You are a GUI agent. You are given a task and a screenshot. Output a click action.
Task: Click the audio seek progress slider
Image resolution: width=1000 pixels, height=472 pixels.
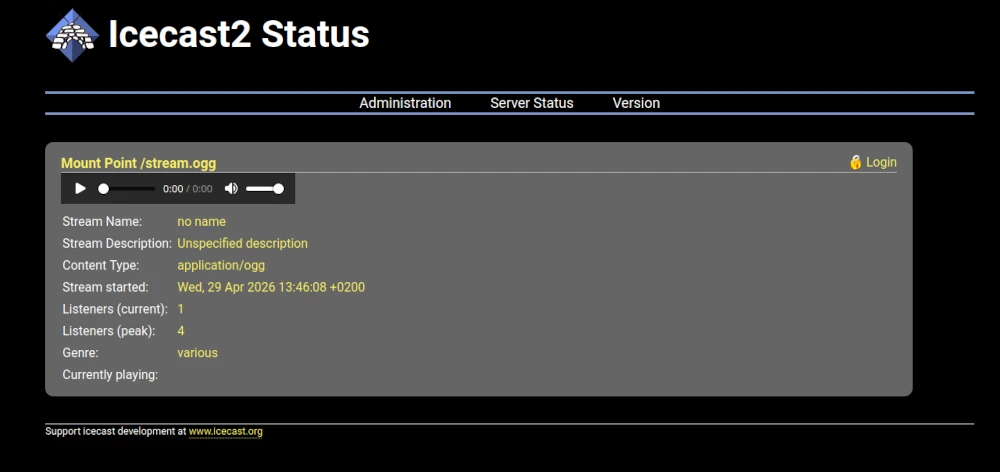127,189
